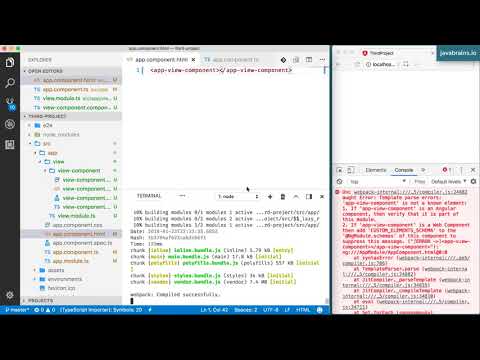
Task: Open the editor more actions ellipsis
Action: pos(322,60)
